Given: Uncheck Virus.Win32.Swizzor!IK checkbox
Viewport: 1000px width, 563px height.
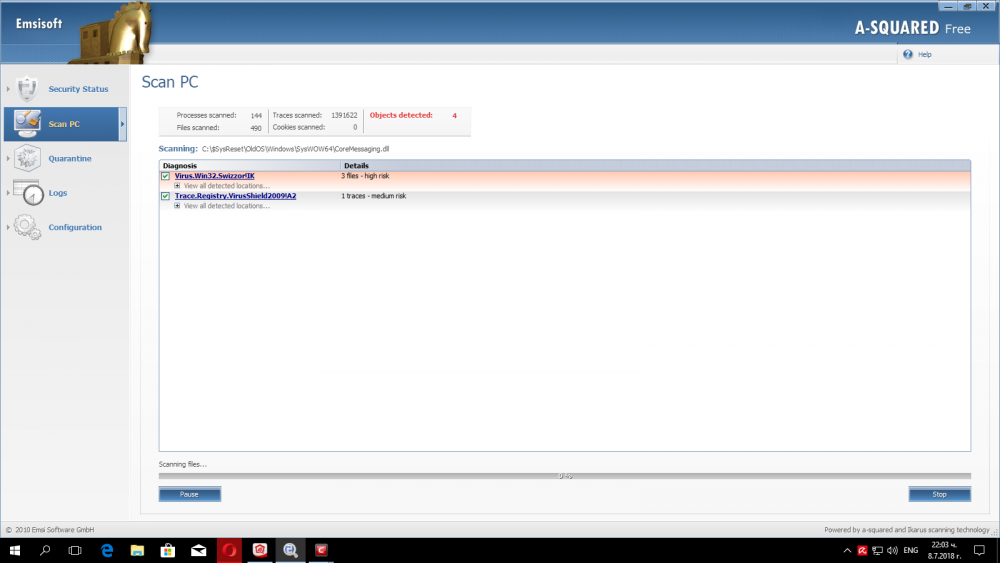Looking at the screenshot, I should click(x=165, y=176).
